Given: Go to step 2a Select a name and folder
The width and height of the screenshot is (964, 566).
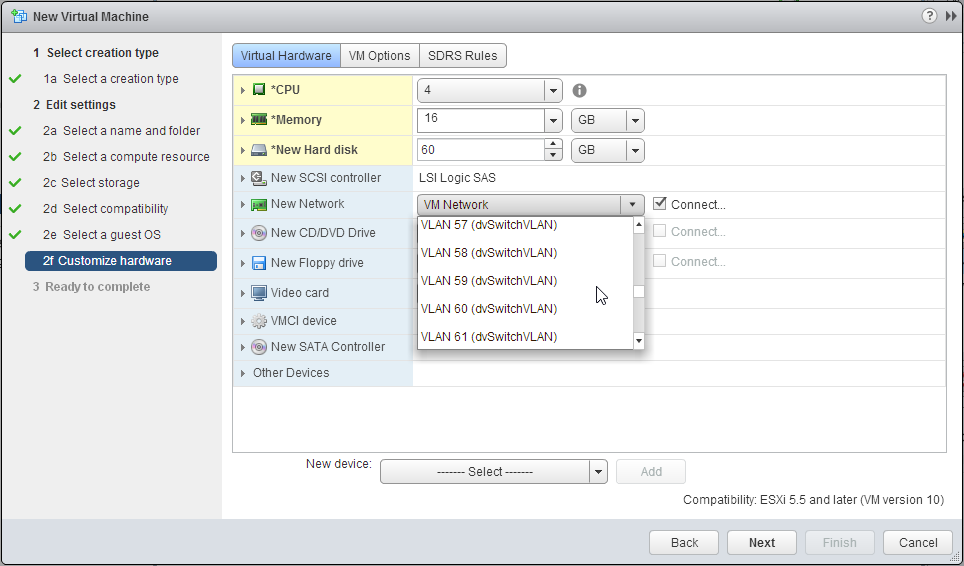Looking at the screenshot, I should [x=122, y=131].
